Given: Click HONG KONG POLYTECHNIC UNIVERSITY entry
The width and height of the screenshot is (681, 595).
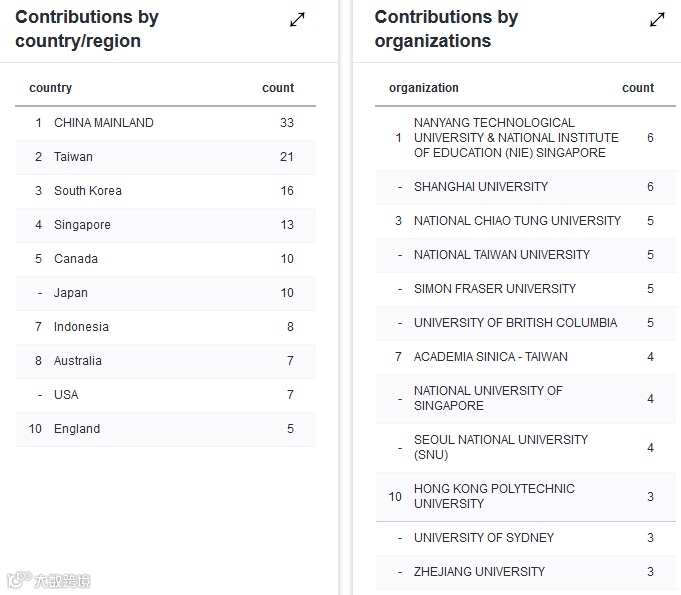Looking at the screenshot, I should click(x=494, y=496).
